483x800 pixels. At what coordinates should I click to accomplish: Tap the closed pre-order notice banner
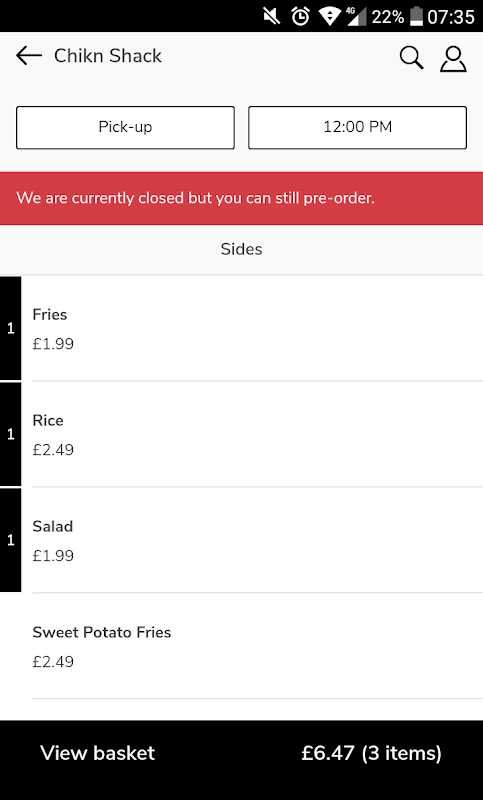point(241,198)
